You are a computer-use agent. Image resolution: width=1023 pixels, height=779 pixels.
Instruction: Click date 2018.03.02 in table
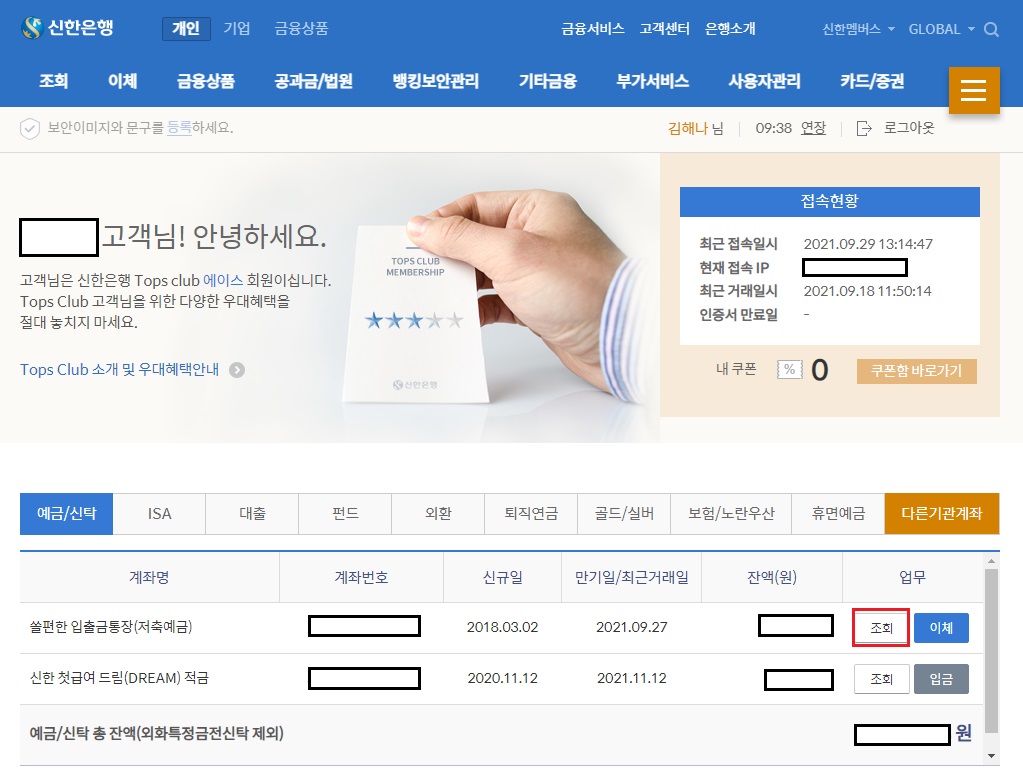(502, 628)
